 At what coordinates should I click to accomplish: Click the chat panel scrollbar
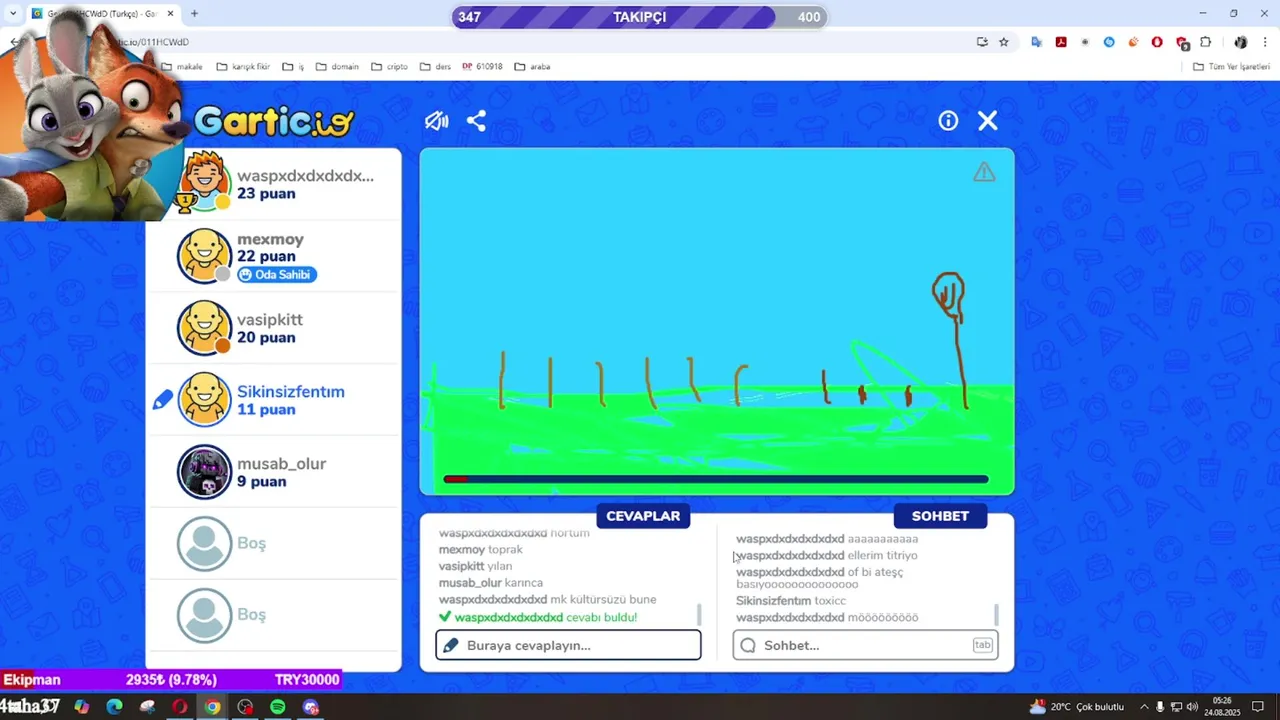996,614
